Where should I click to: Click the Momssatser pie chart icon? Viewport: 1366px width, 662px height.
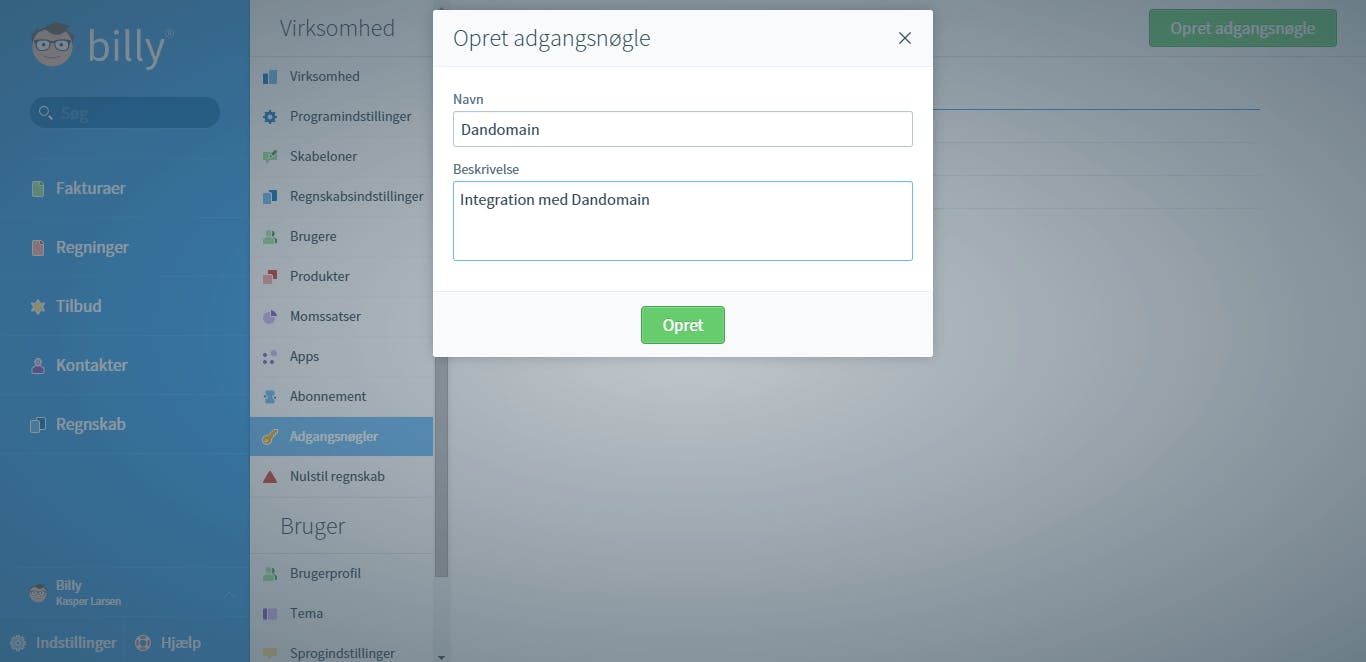point(270,317)
